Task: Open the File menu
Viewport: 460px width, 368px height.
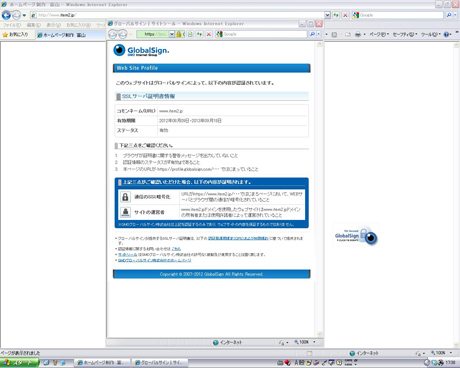Action: point(12,25)
